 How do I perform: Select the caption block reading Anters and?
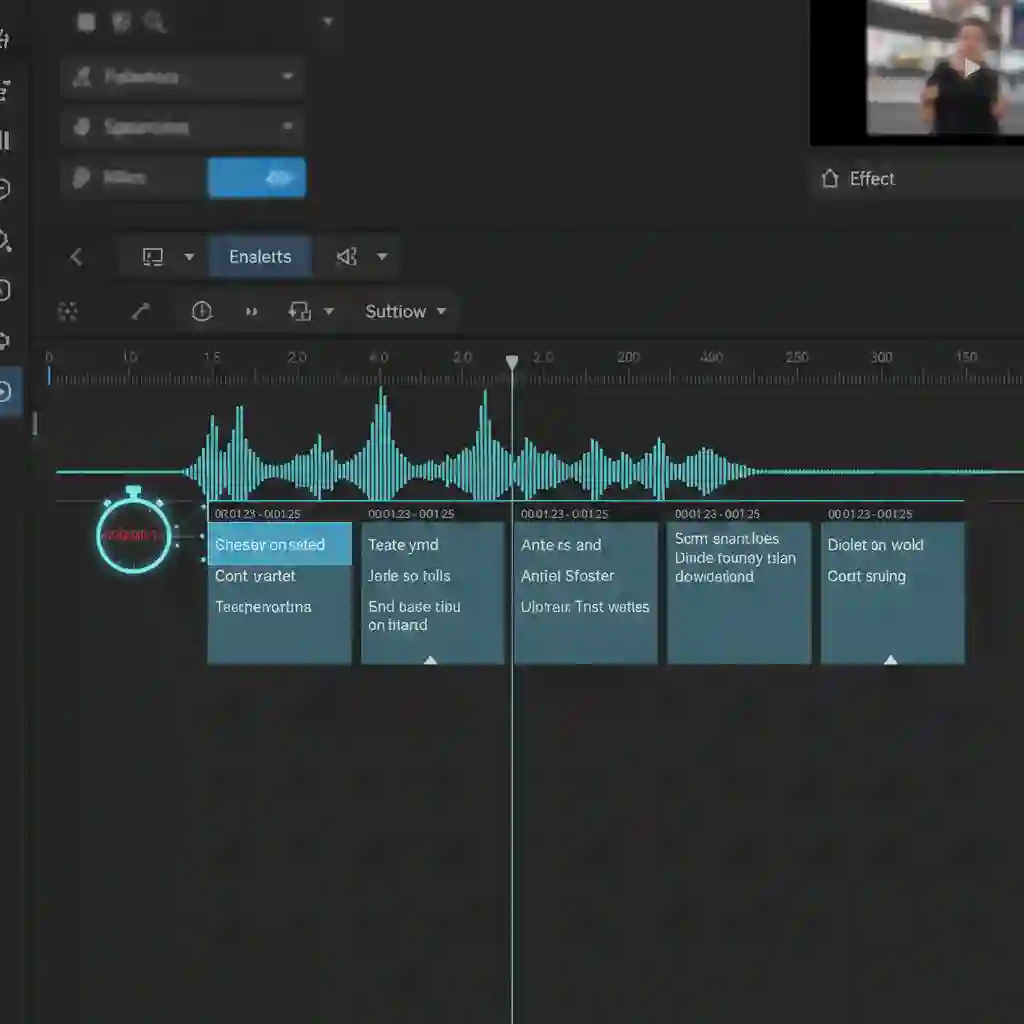[585, 590]
